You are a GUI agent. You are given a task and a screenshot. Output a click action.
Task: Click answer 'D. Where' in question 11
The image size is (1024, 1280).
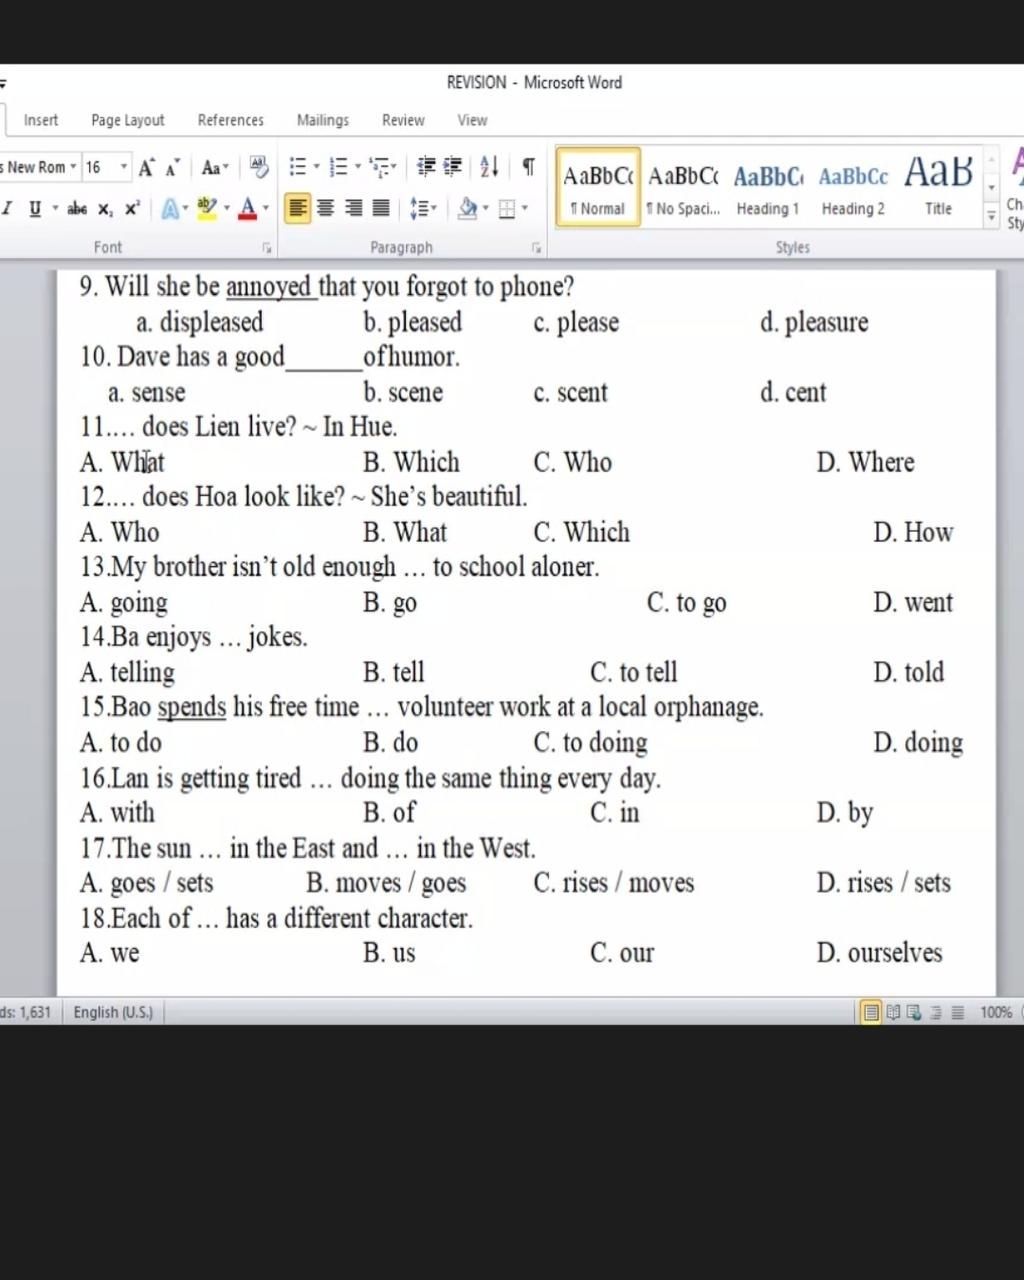point(865,462)
